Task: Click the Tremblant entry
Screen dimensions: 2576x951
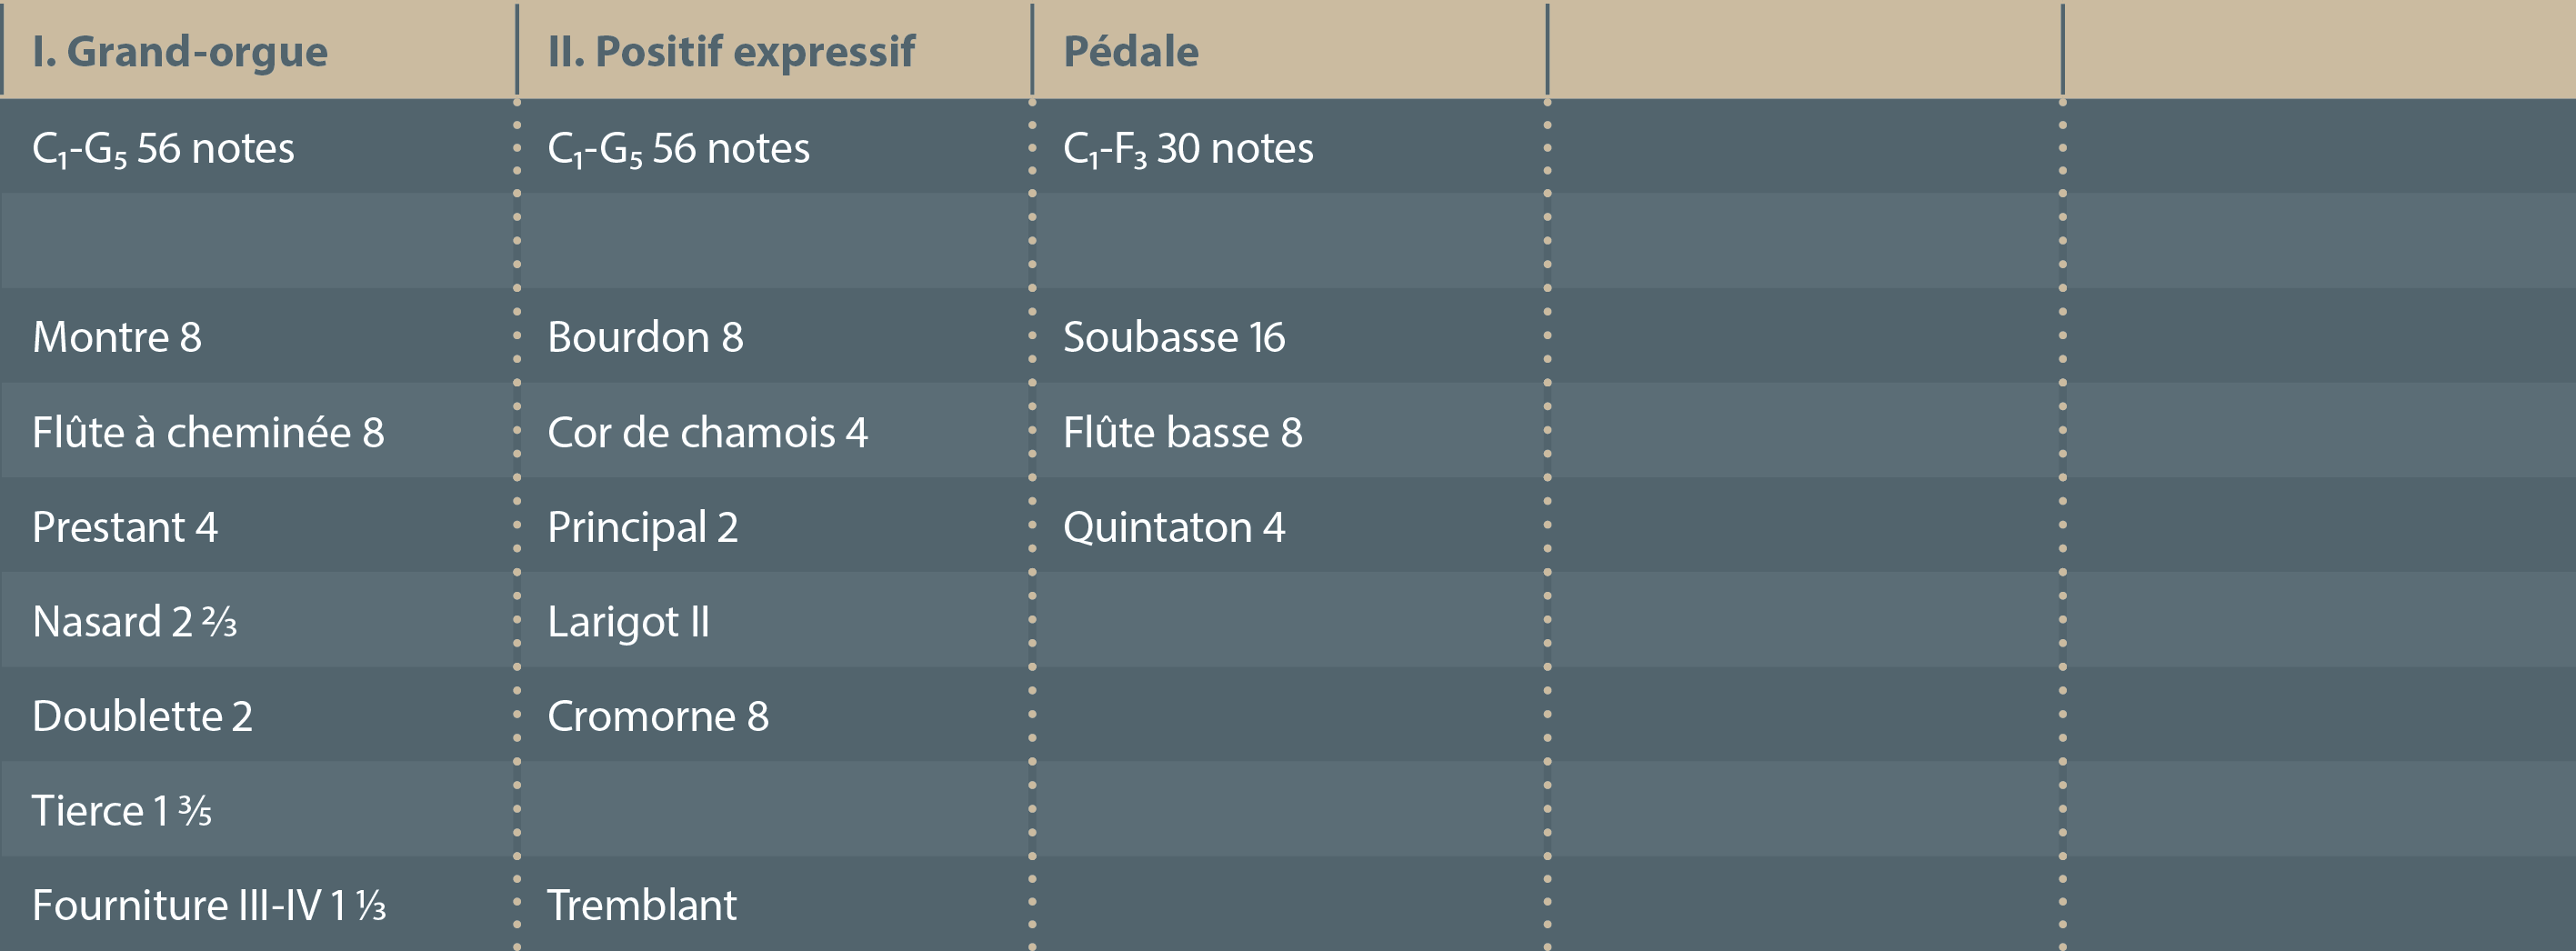Action: (x=641, y=906)
